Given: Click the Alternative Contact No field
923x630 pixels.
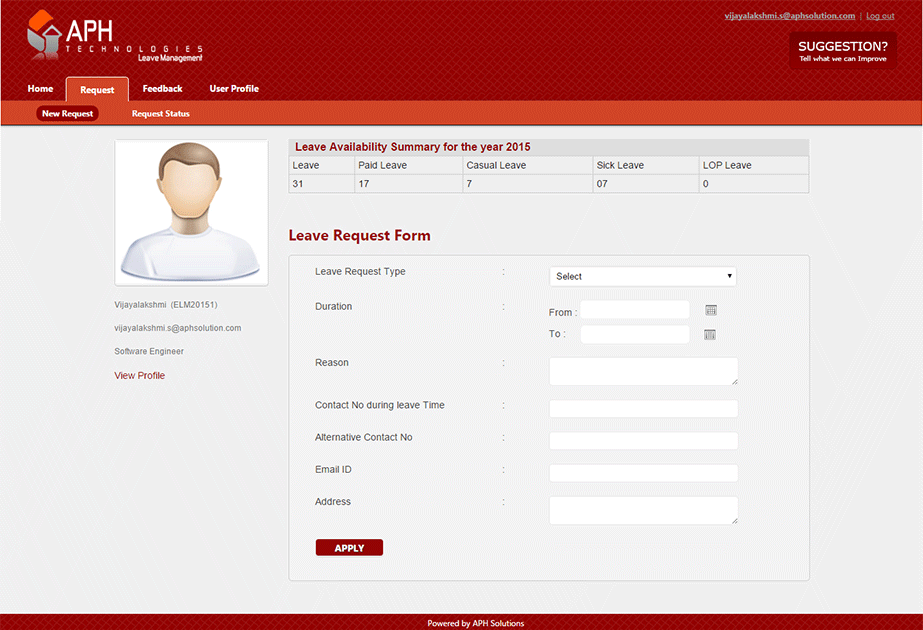Looking at the screenshot, I should coord(643,441).
